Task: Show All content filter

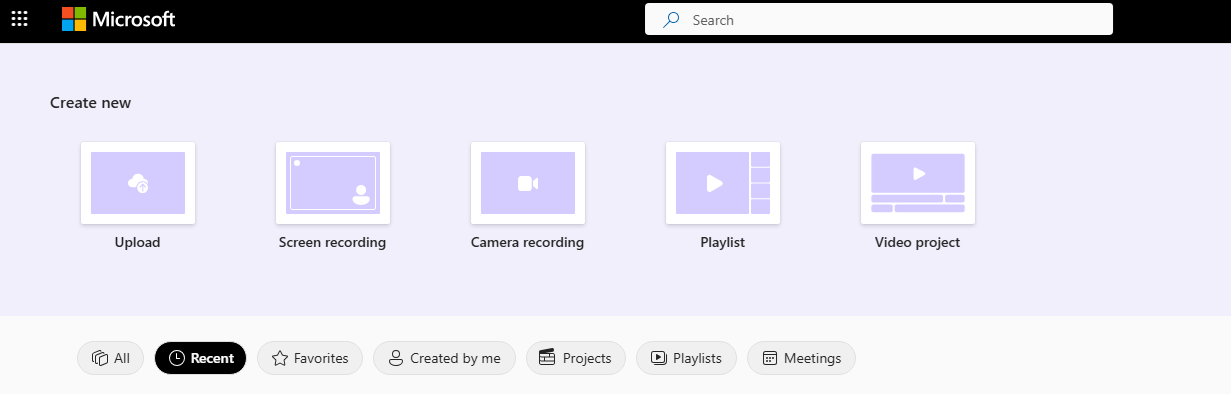Action: pos(111,358)
